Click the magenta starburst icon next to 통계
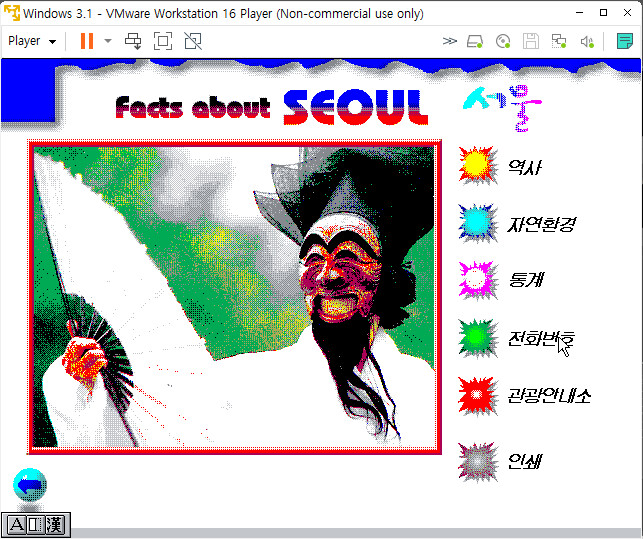This screenshot has height=539, width=643. coord(477,280)
